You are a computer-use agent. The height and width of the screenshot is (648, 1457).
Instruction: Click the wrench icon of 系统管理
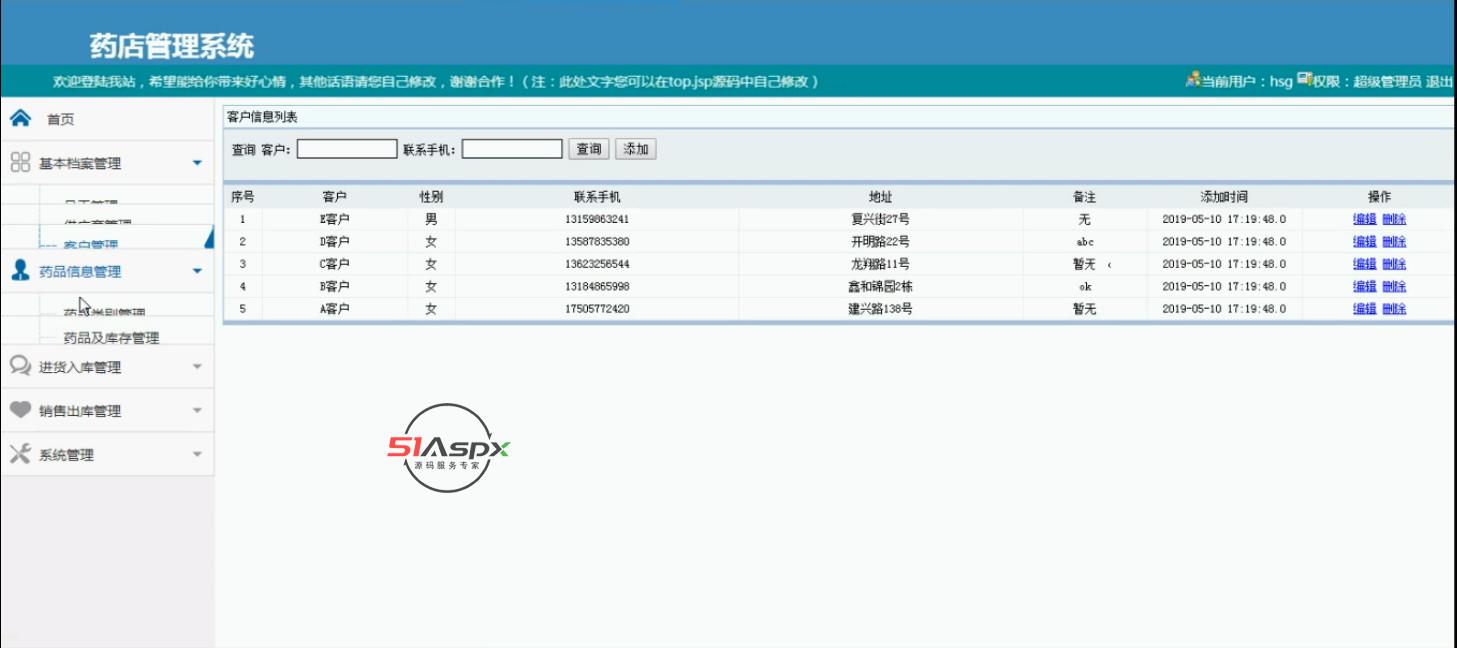(19, 454)
